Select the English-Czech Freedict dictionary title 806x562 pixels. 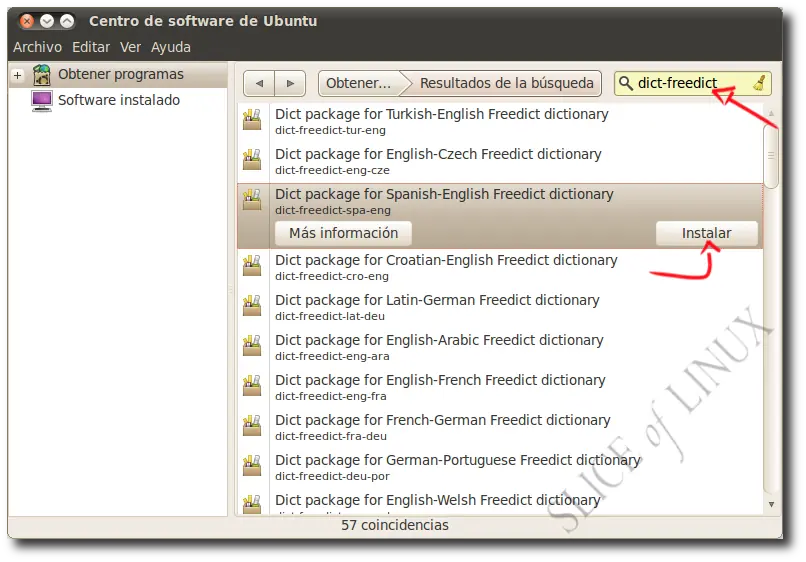pos(438,154)
